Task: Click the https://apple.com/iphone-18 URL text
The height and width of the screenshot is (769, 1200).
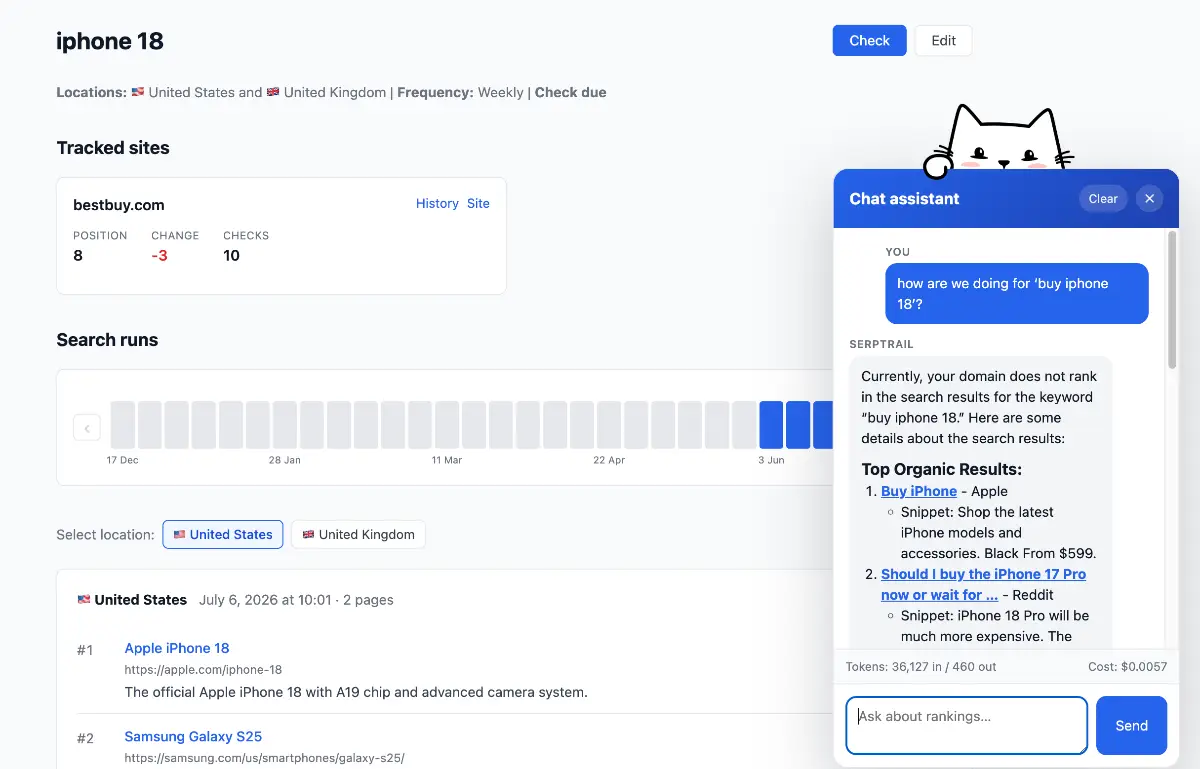Action: (x=203, y=670)
